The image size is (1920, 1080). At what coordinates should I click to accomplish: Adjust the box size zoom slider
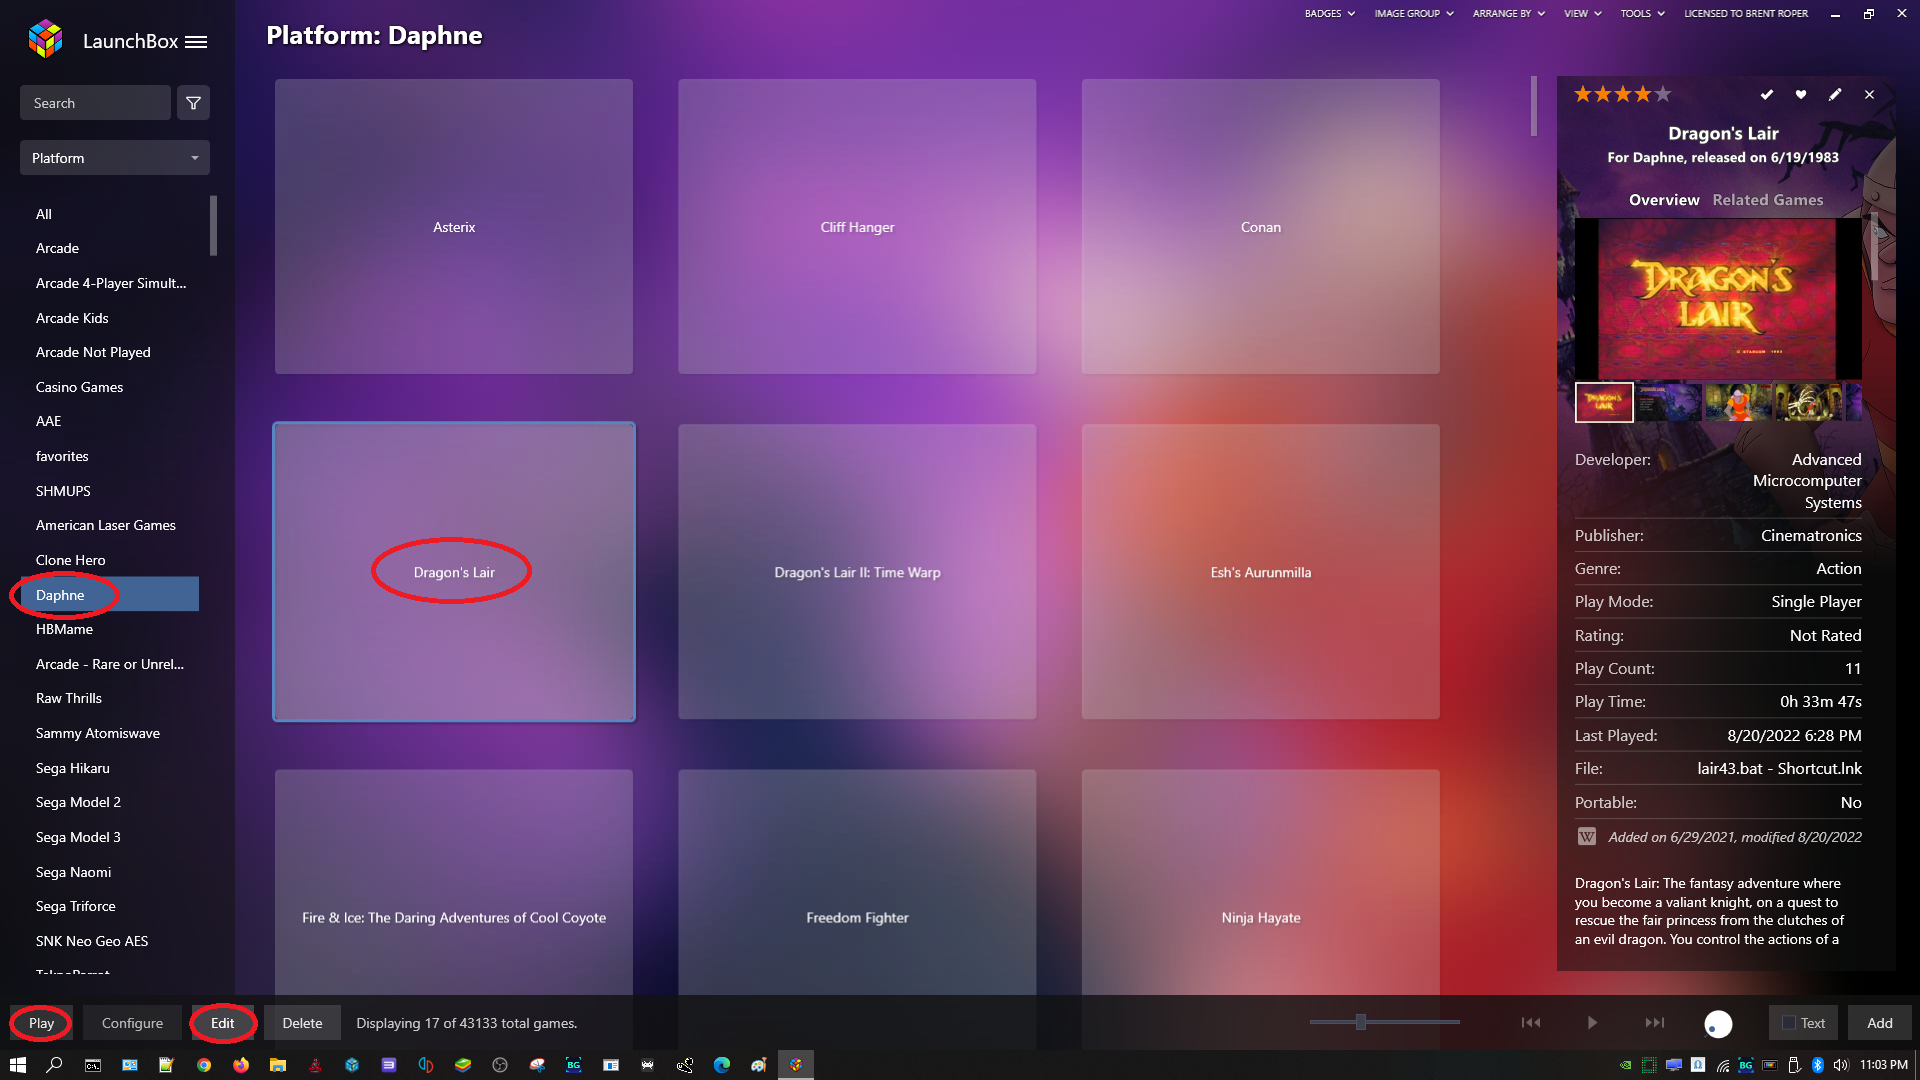[1361, 1022]
